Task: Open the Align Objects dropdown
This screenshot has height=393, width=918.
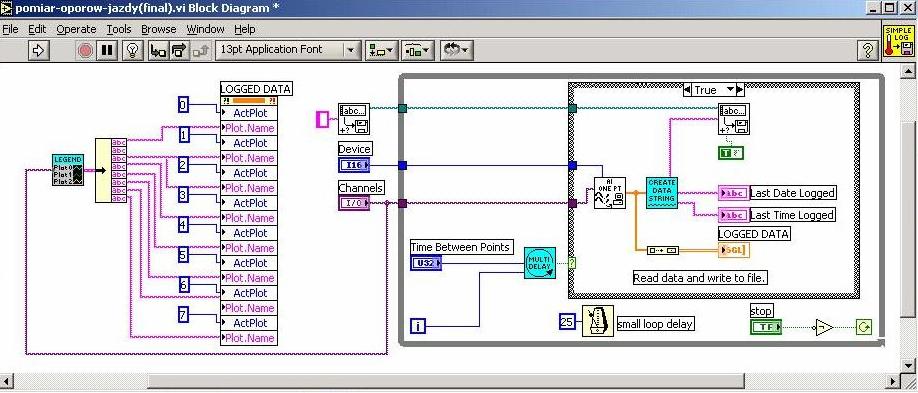Action: pyautogui.click(x=382, y=50)
